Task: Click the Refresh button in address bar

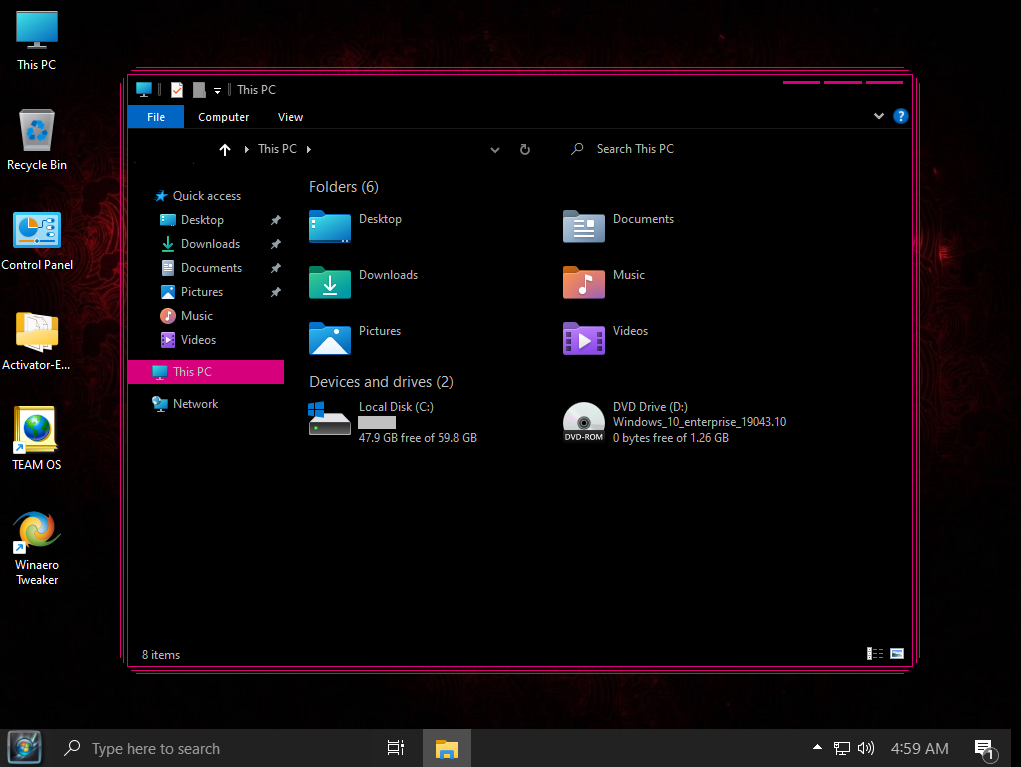Action: (x=524, y=149)
